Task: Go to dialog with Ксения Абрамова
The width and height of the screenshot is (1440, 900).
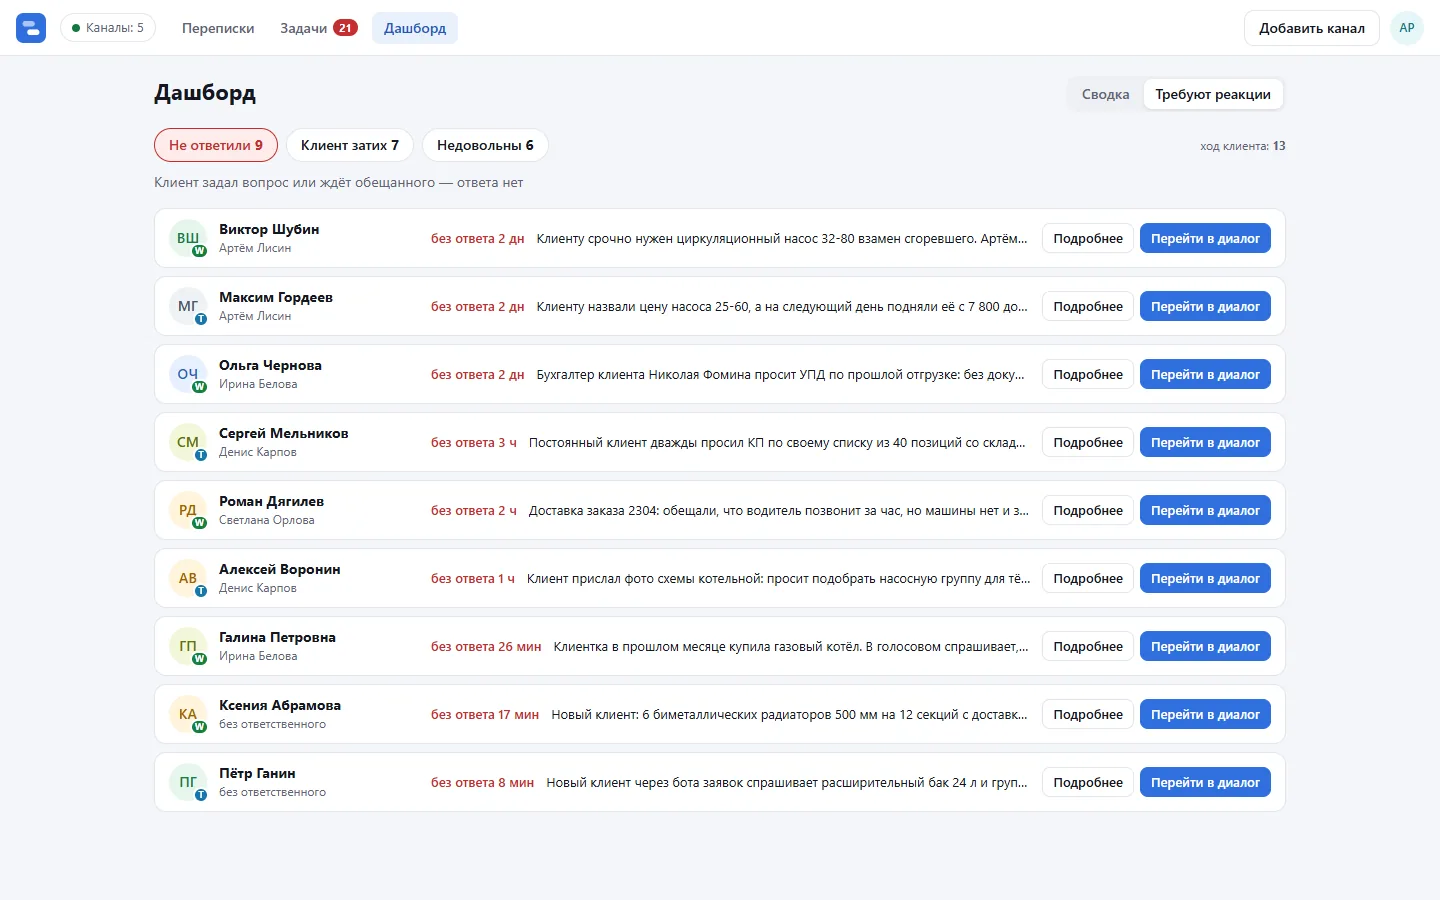Action: [1205, 714]
